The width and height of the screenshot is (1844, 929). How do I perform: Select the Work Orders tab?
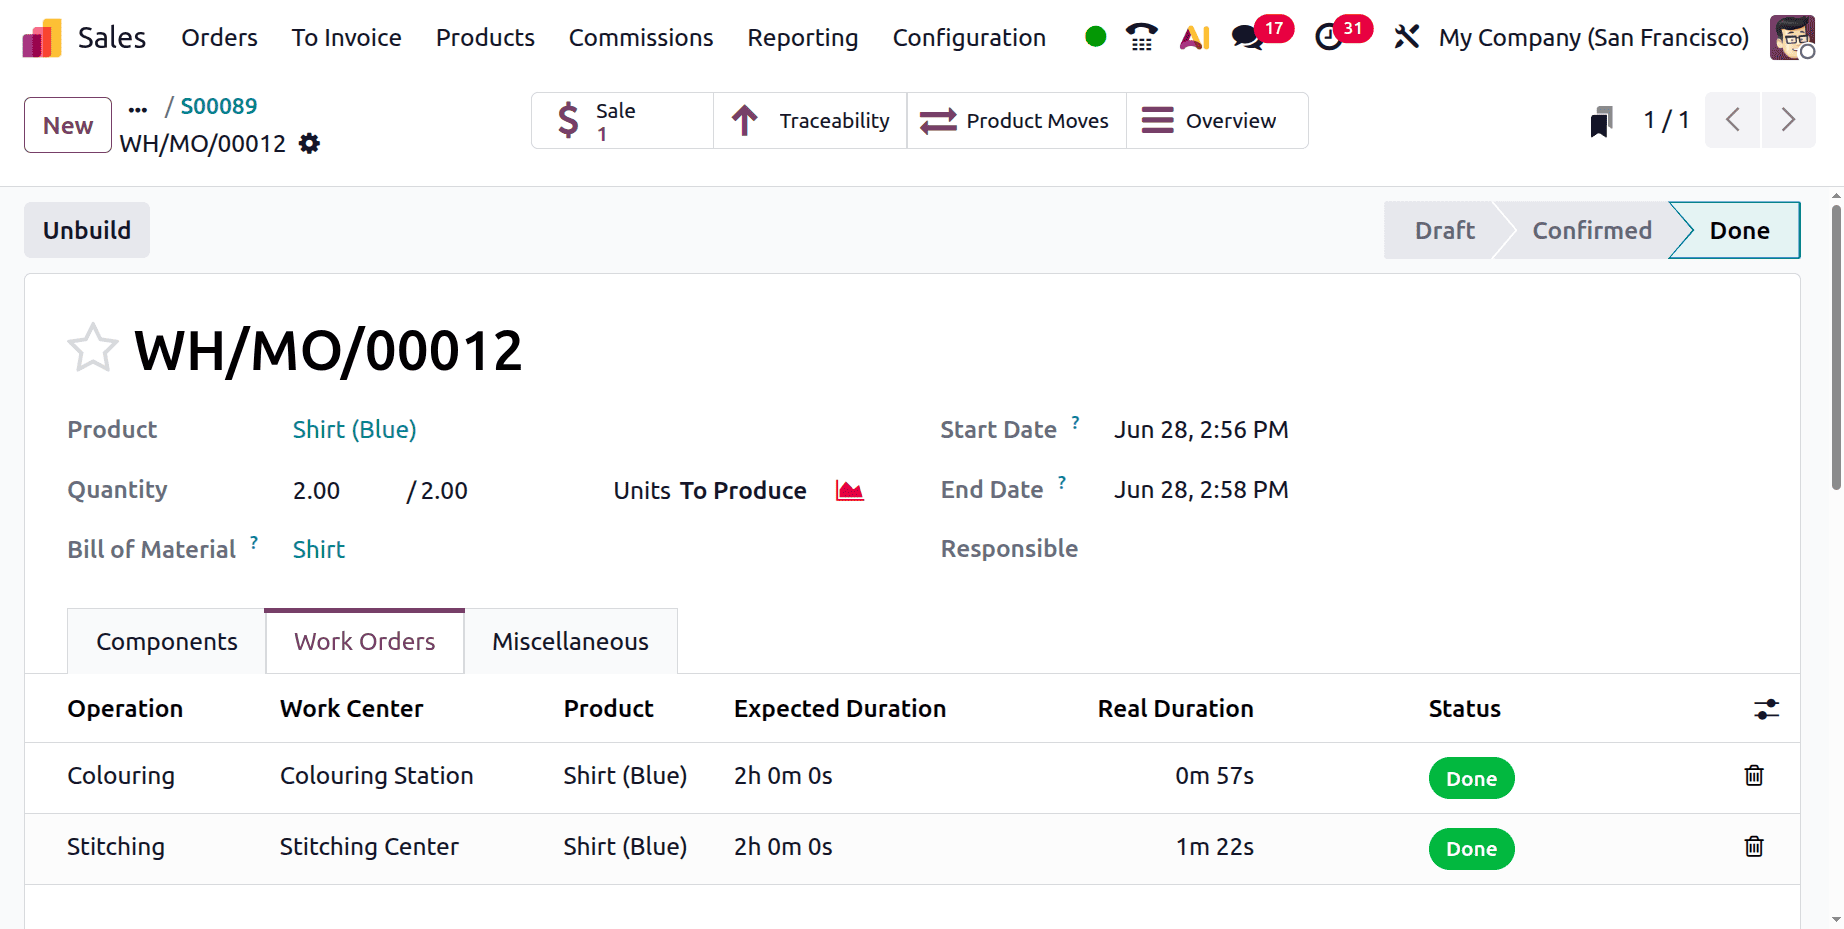pos(364,641)
